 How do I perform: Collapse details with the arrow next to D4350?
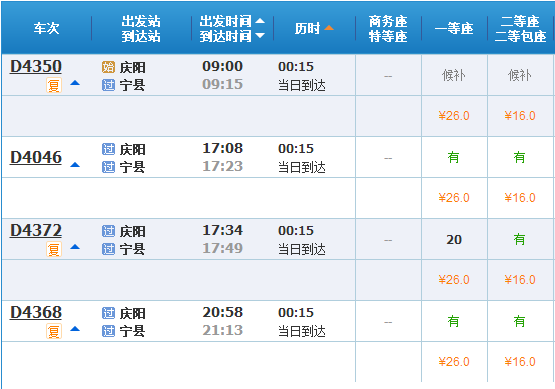coord(75,83)
